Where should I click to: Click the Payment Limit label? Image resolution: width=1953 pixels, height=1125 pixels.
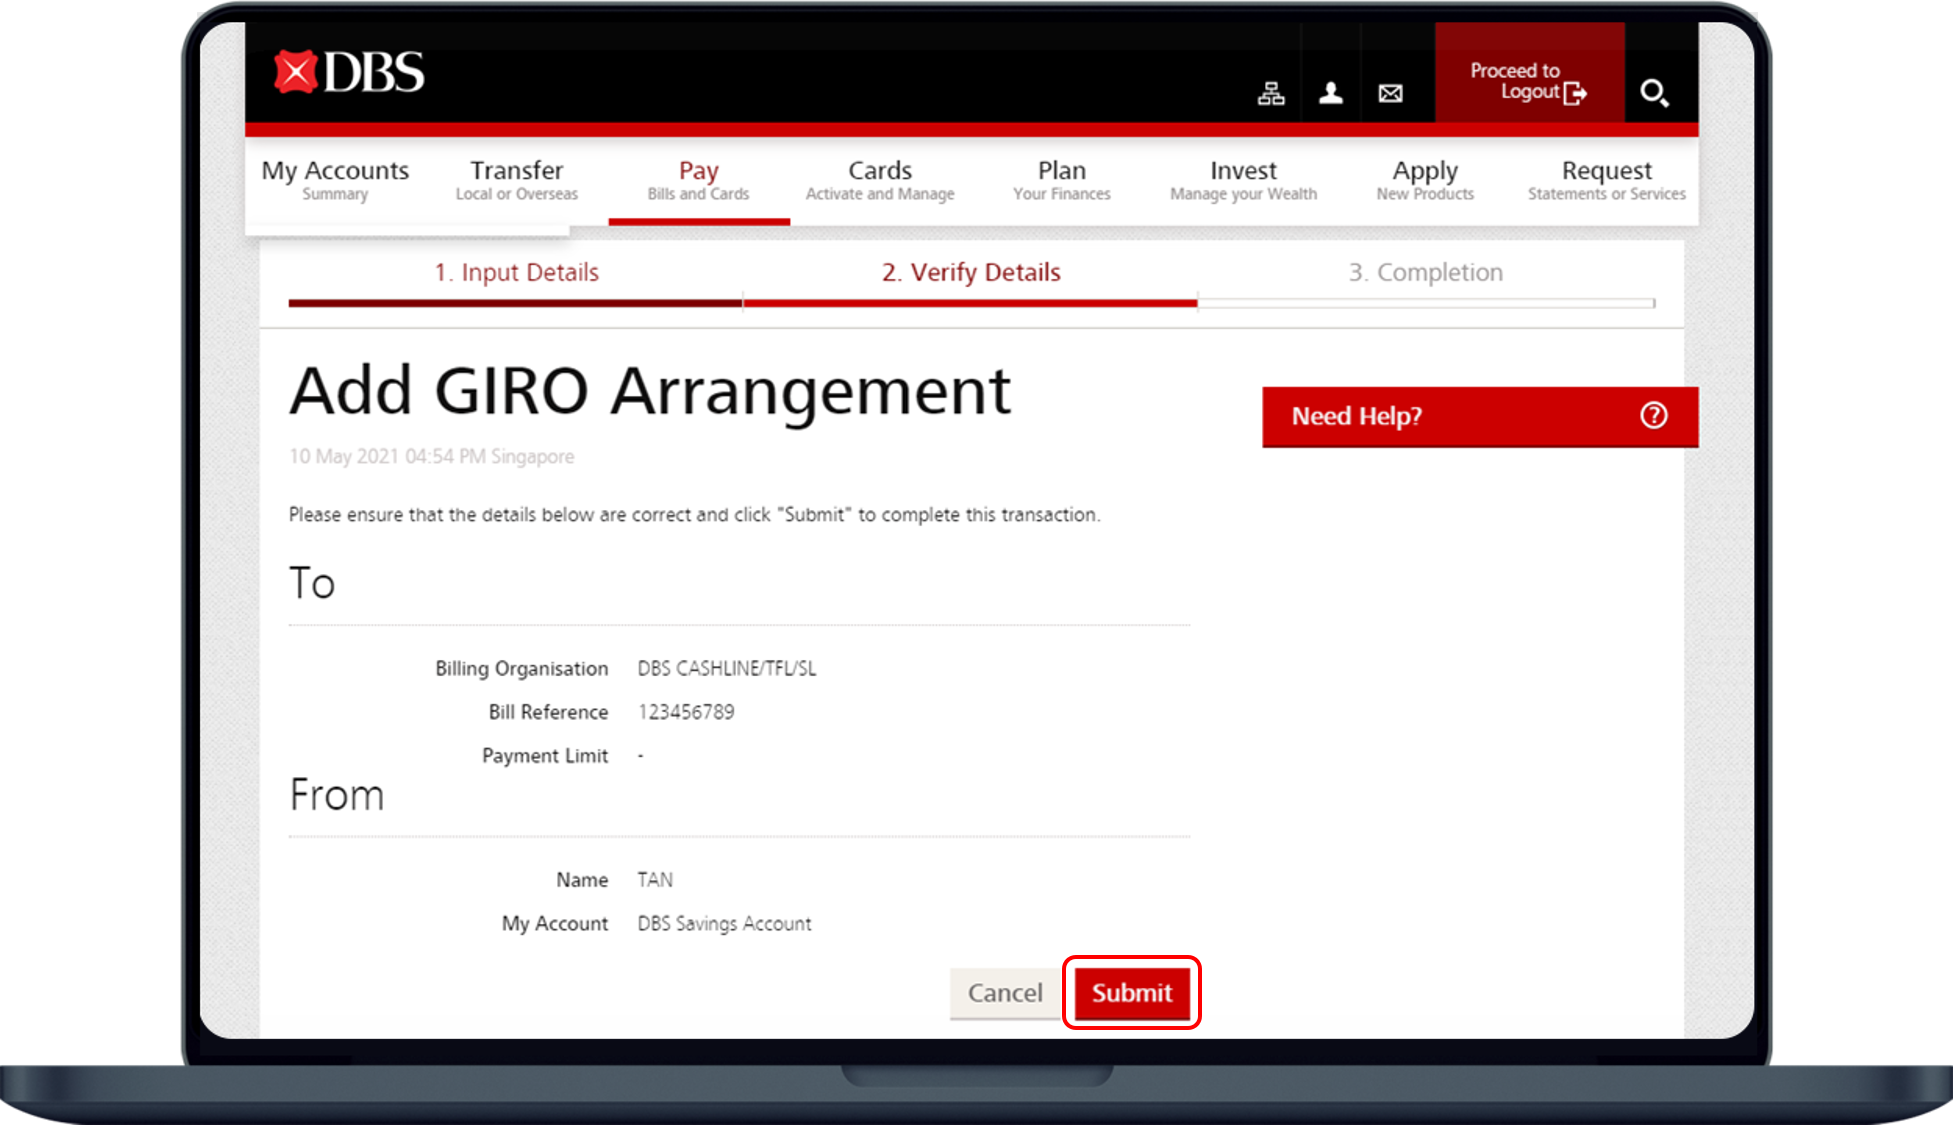coord(545,756)
